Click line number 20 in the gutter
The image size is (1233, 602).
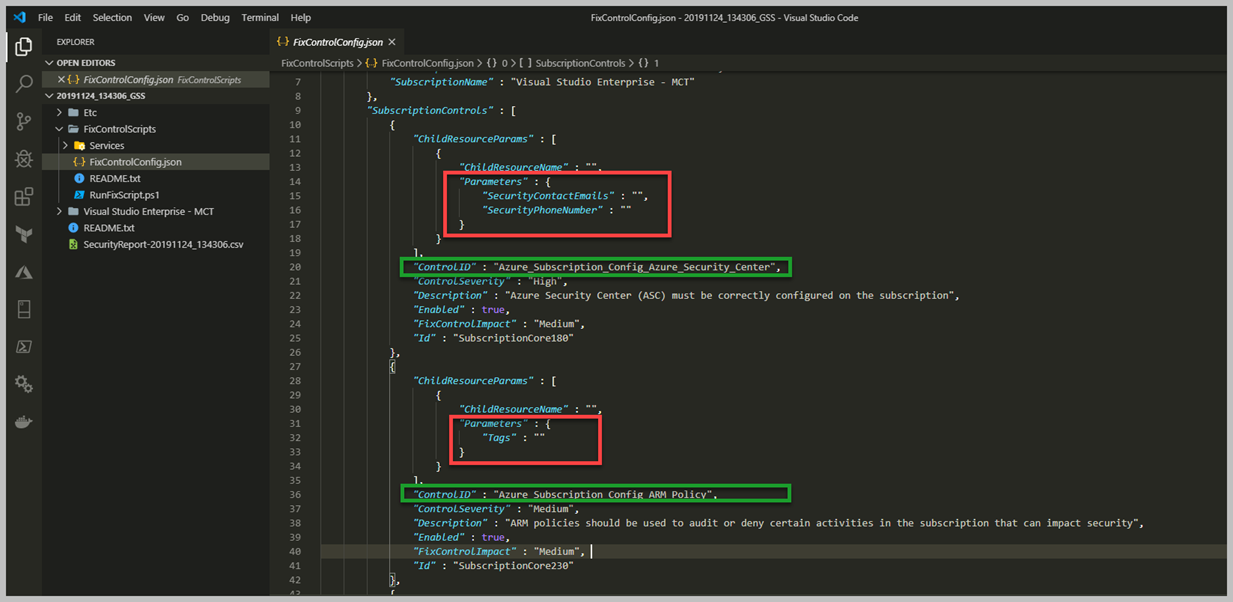pyautogui.click(x=294, y=267)
